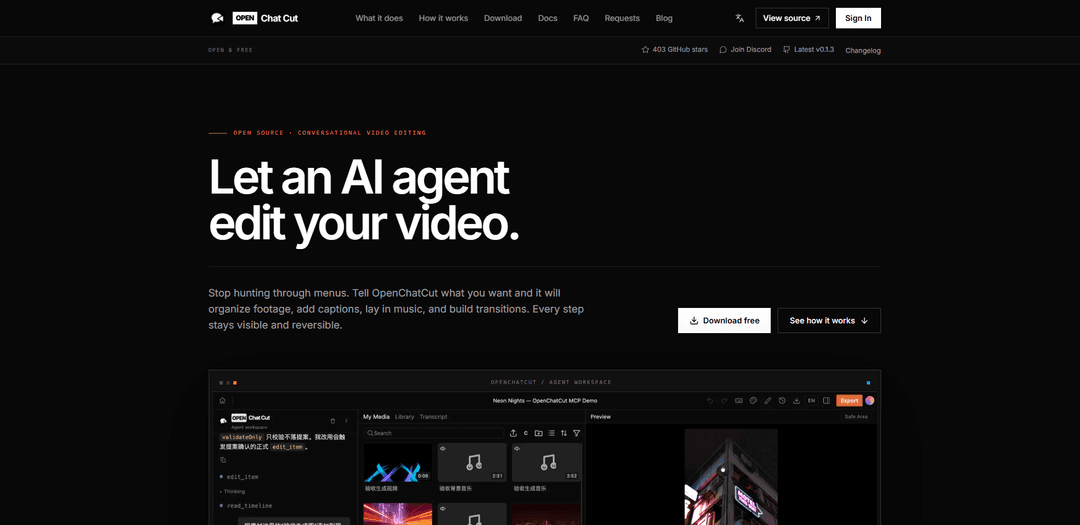Click the upload icon next to media search
The width and height of the screenshot is (1080, 525).
[x=513, y=433]
